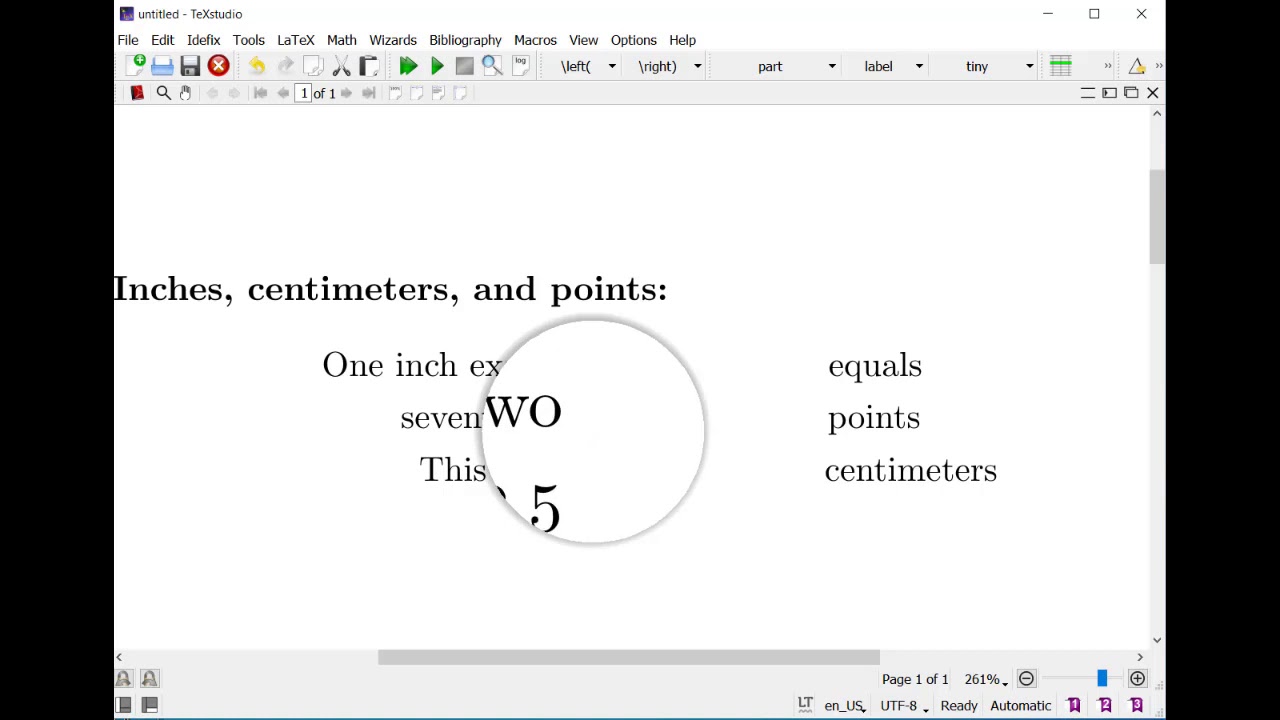The height and width of the screenshot is (720, 1280).
Task: Run Build & View with double green arrow
Action: tap(408, 66)
